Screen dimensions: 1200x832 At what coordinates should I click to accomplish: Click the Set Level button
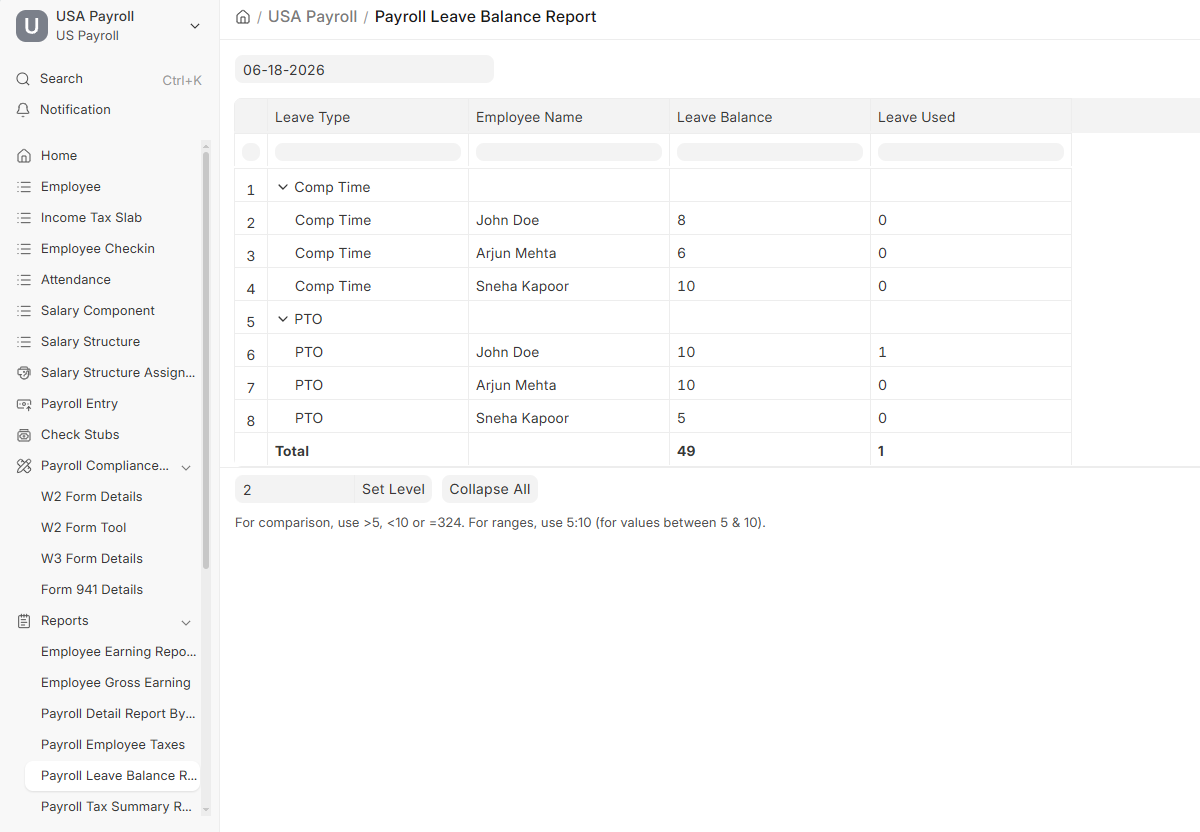pyautogui.click(x=393, y=489)
